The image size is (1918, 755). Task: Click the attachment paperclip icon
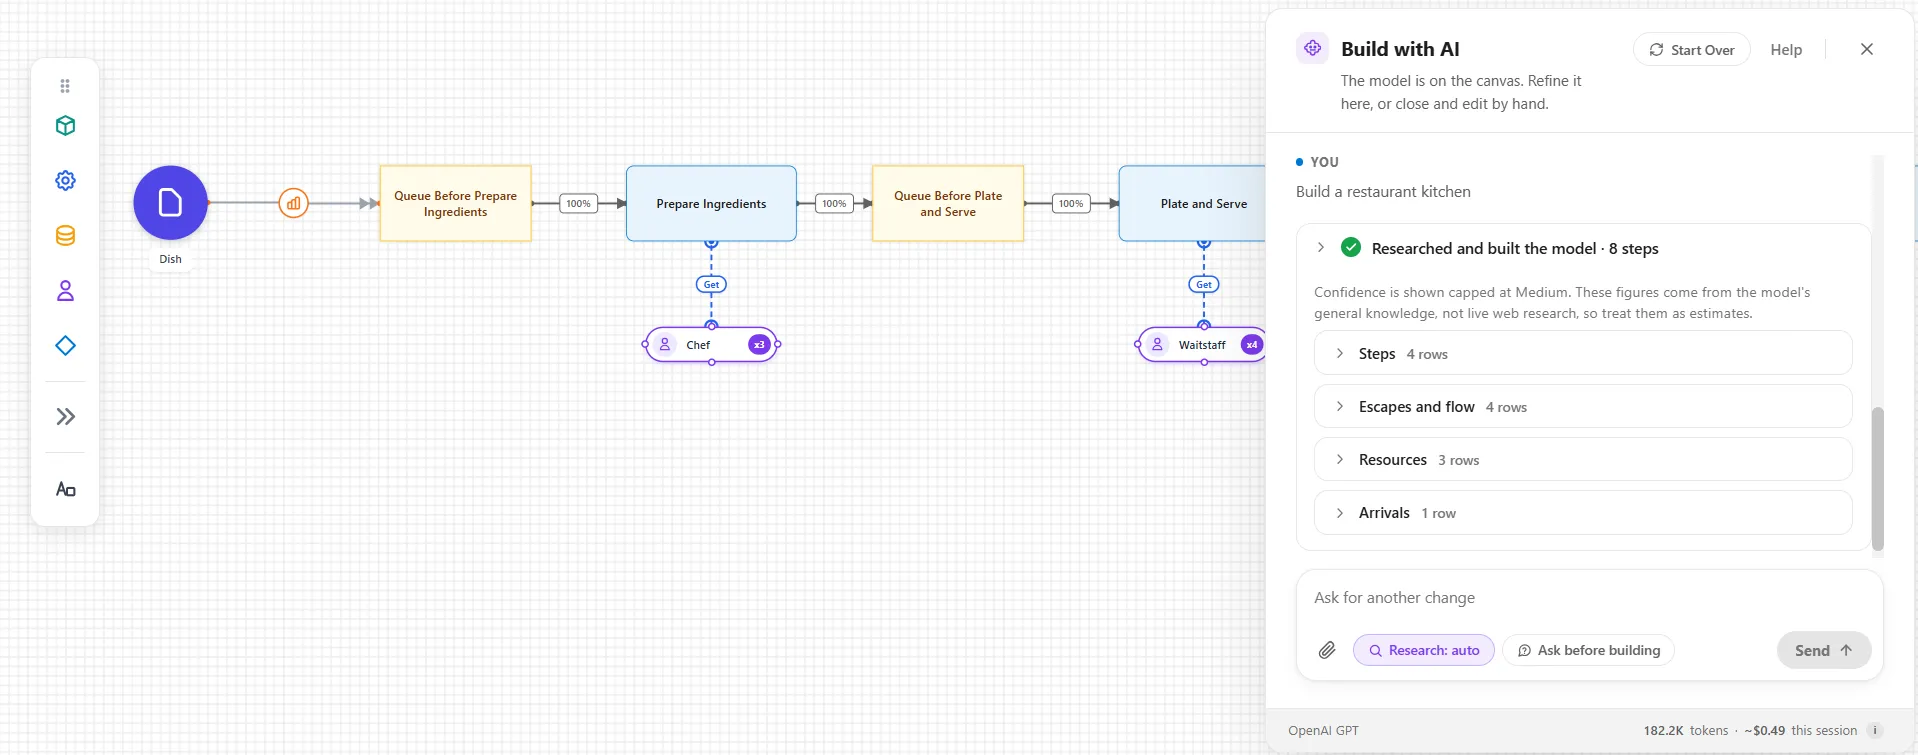pos(1327,650)
